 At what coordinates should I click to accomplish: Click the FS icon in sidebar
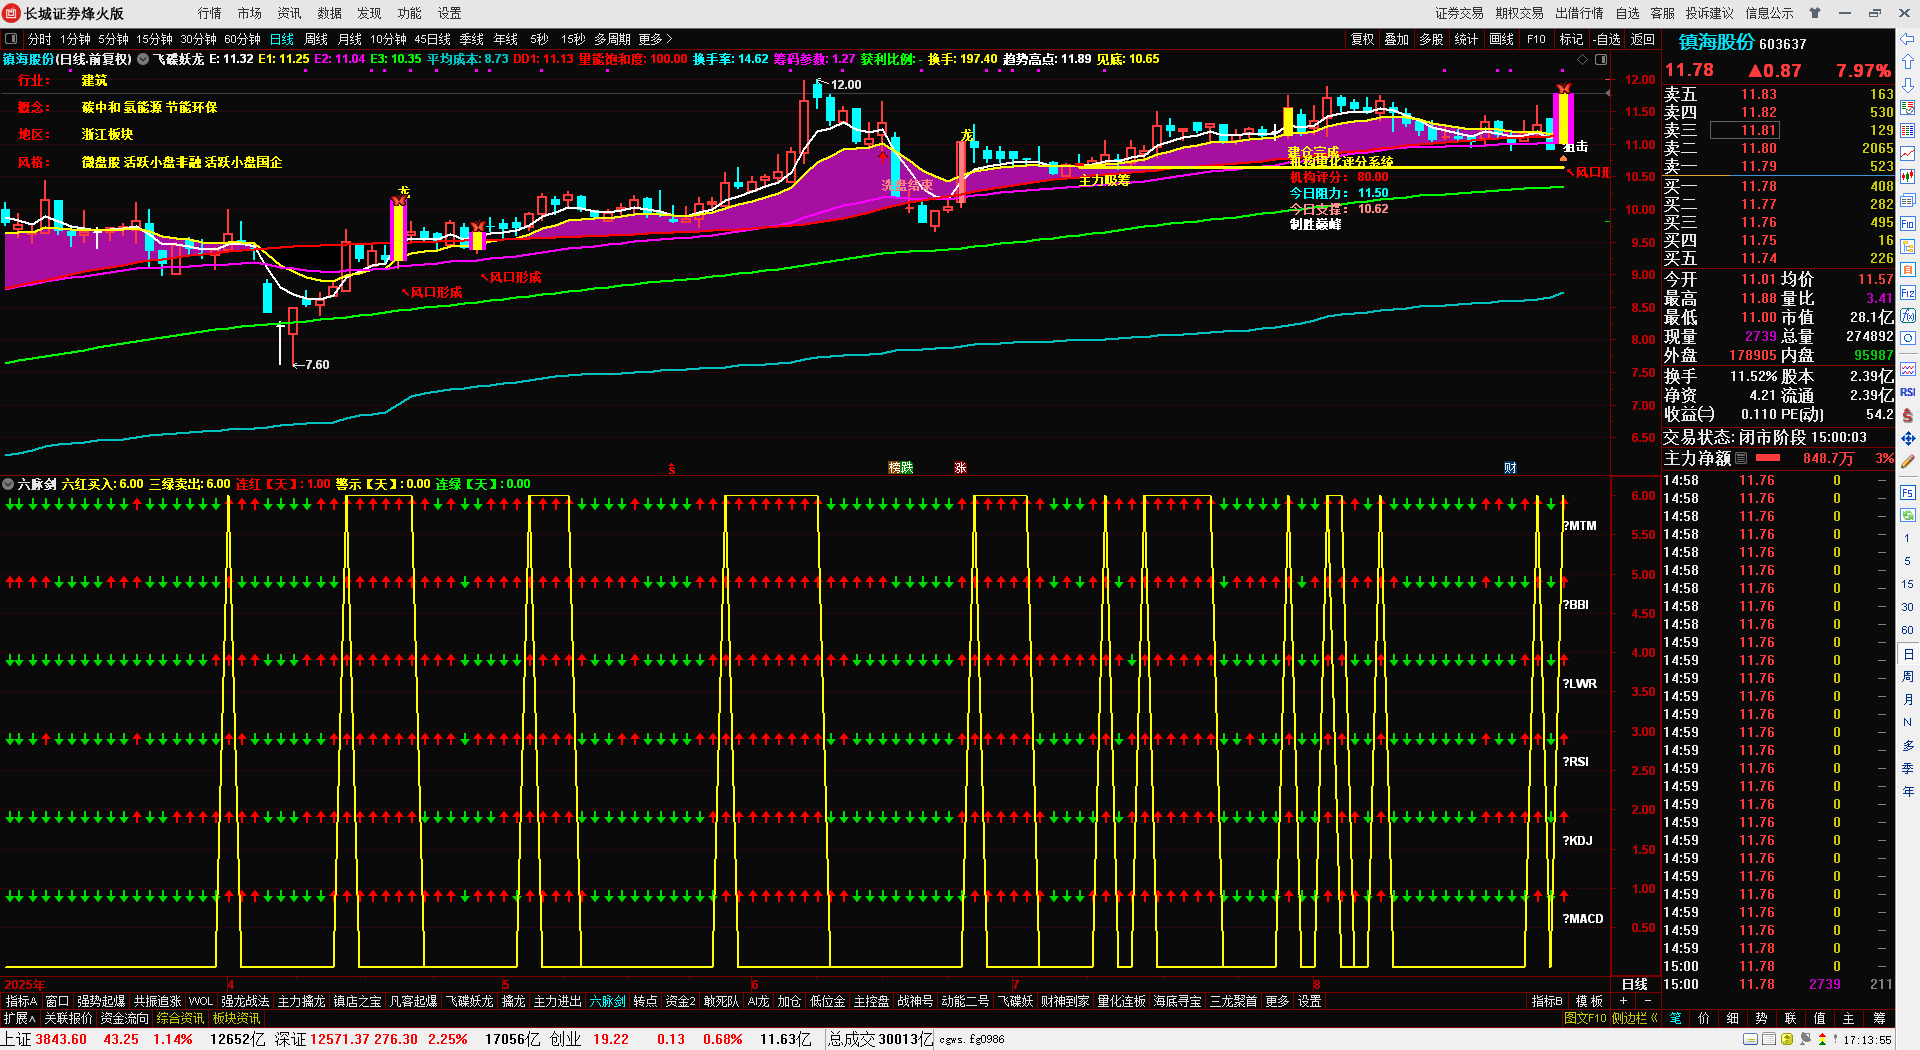pos(1908,493)
